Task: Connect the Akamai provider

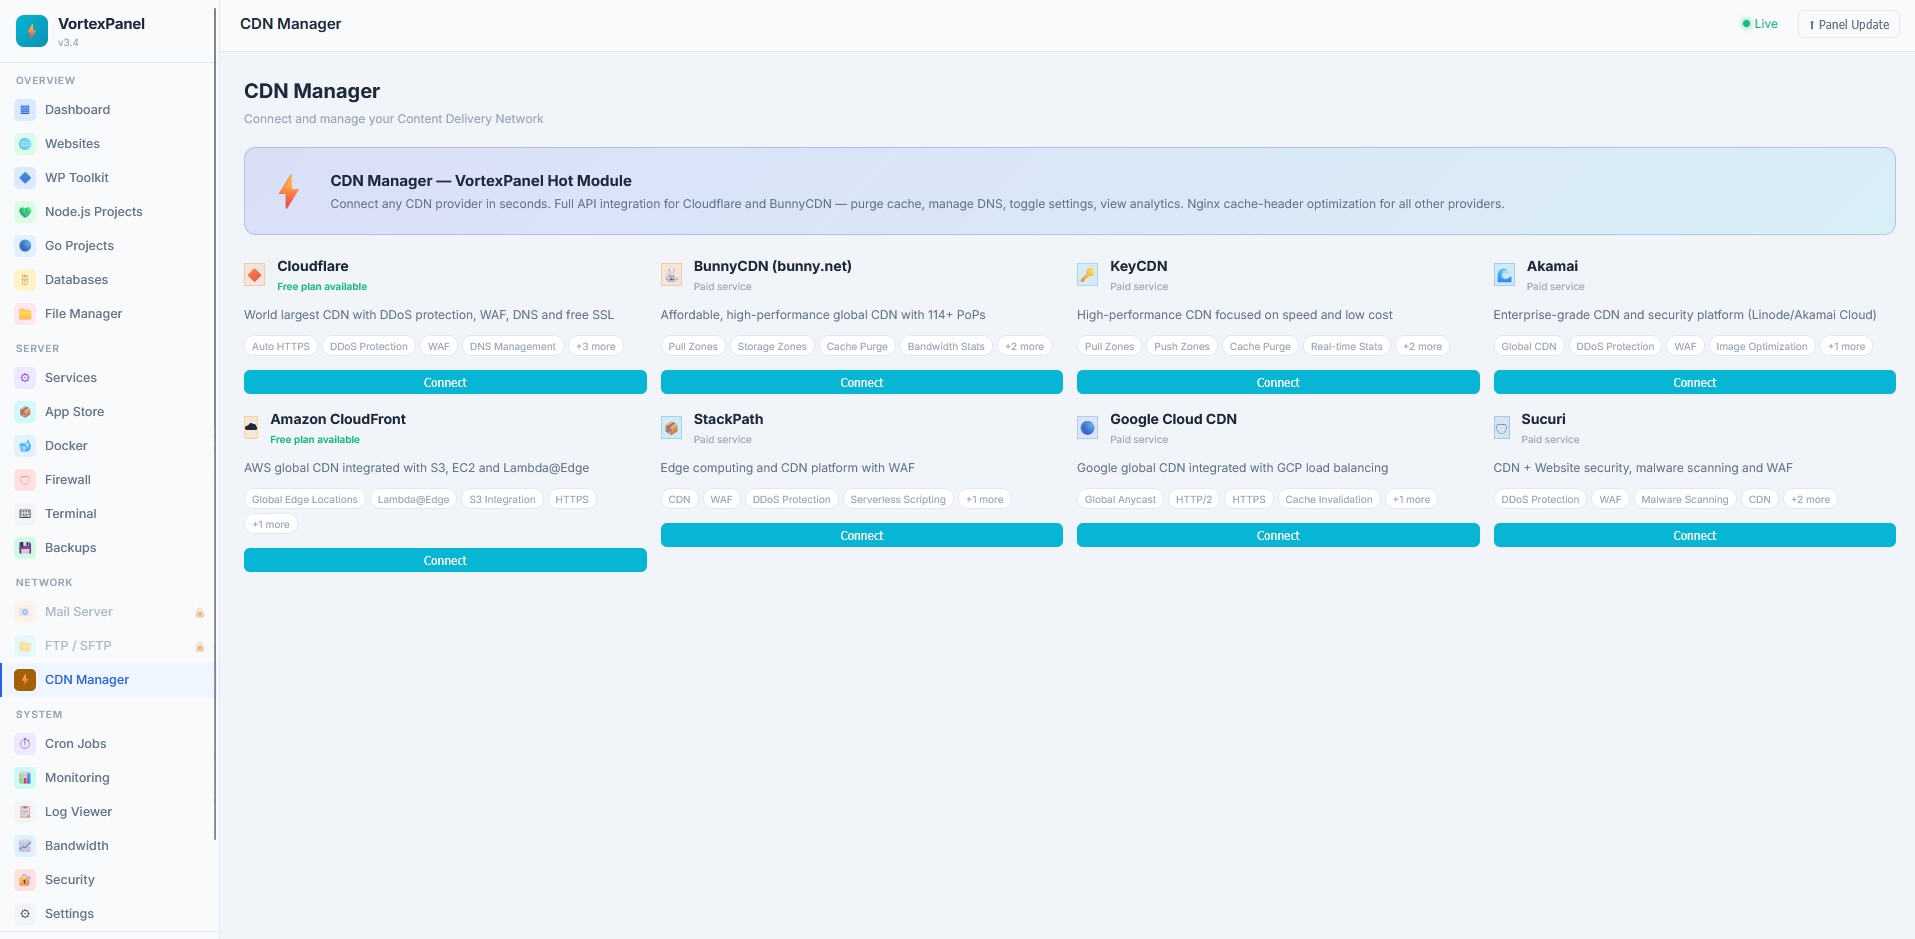Action: coord(1695,383)
